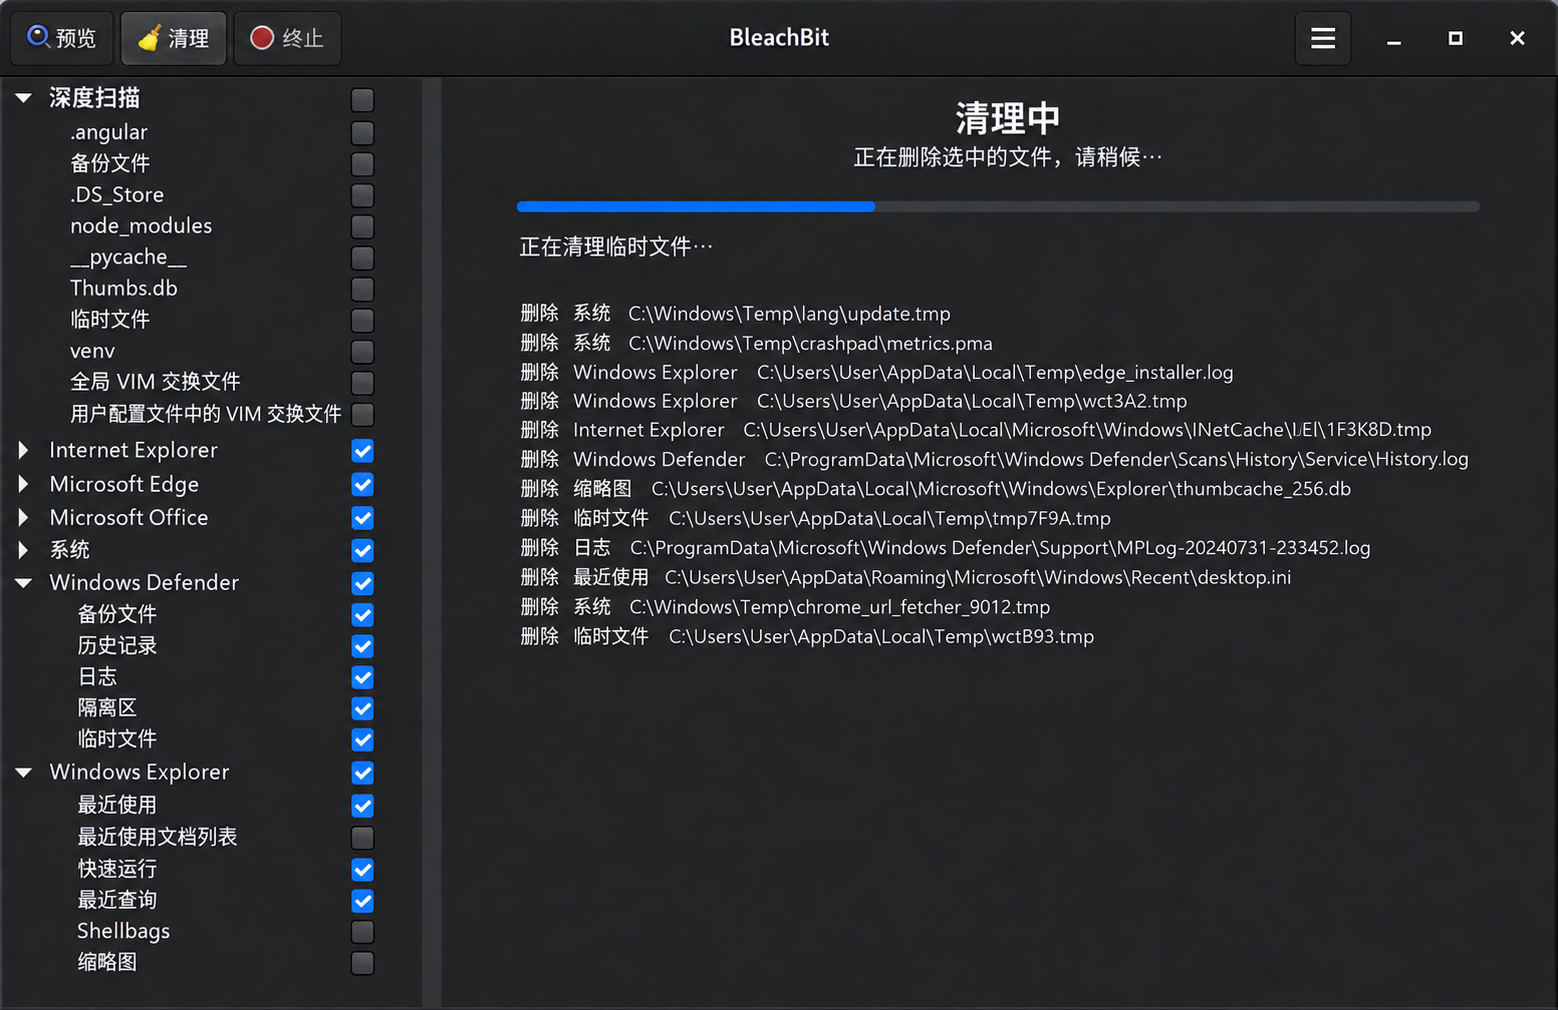
Task: Select the 深度扫描 tree label
Action: (95, 98)
